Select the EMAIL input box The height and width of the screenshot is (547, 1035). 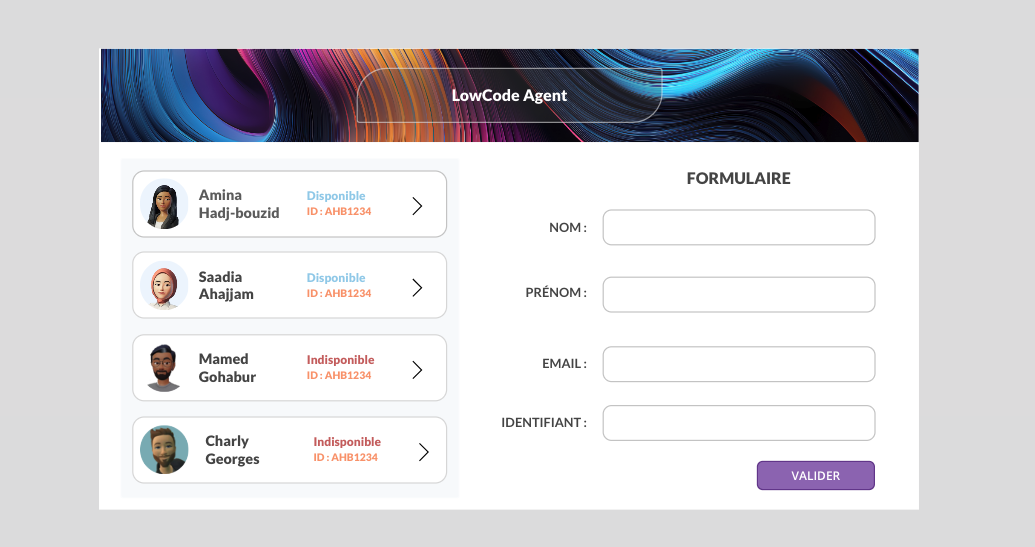click(x=738, y=364)
